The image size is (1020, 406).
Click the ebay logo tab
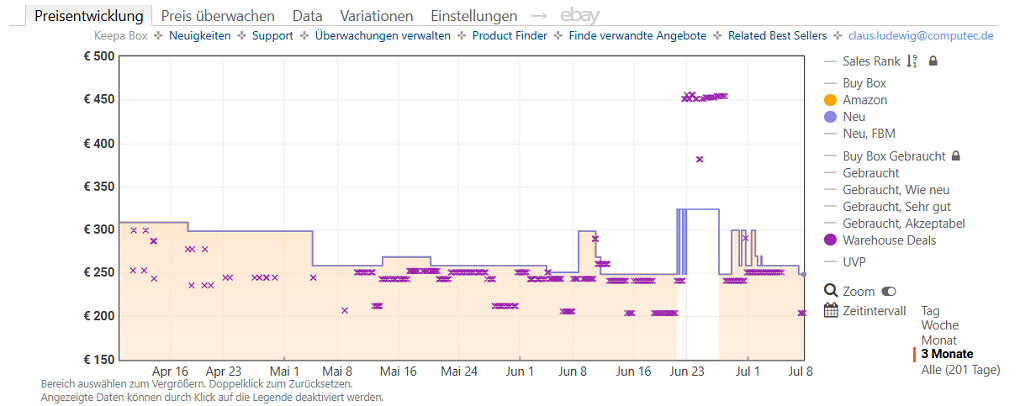[580, 16]
